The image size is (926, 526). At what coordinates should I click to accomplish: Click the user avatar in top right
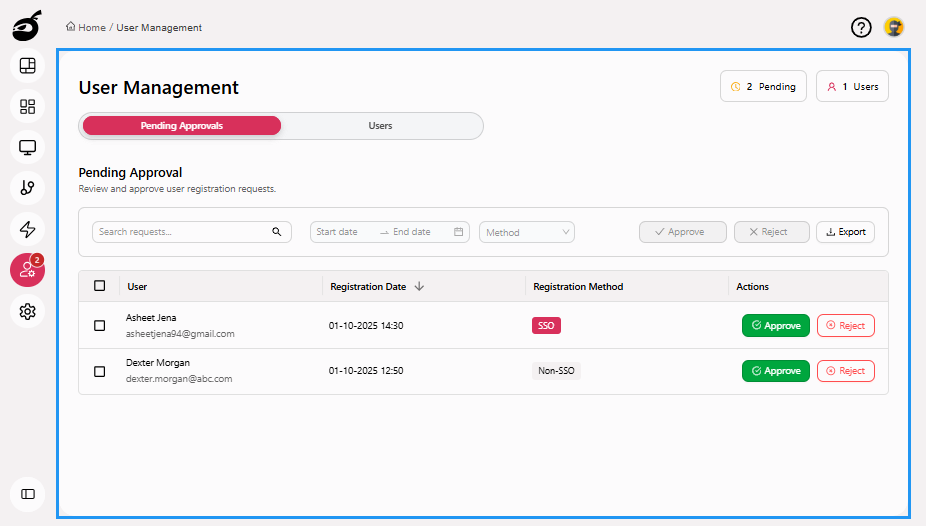894,28
